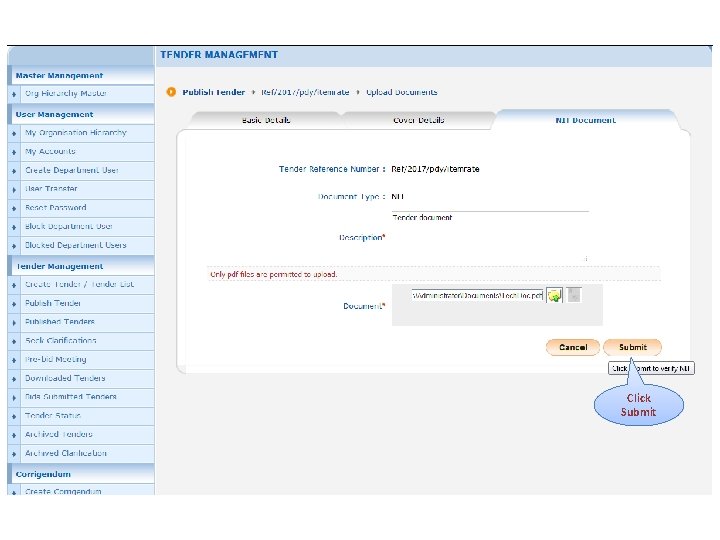Click arrow icon beside Block Department User
The height and width of the screenshot is (540, 720).
point(14,227)
